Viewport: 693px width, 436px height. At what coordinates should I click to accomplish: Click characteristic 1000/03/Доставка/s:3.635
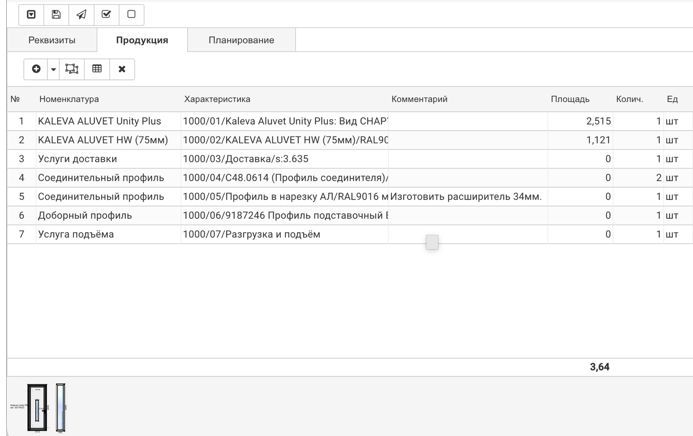[x=246, y=159]
